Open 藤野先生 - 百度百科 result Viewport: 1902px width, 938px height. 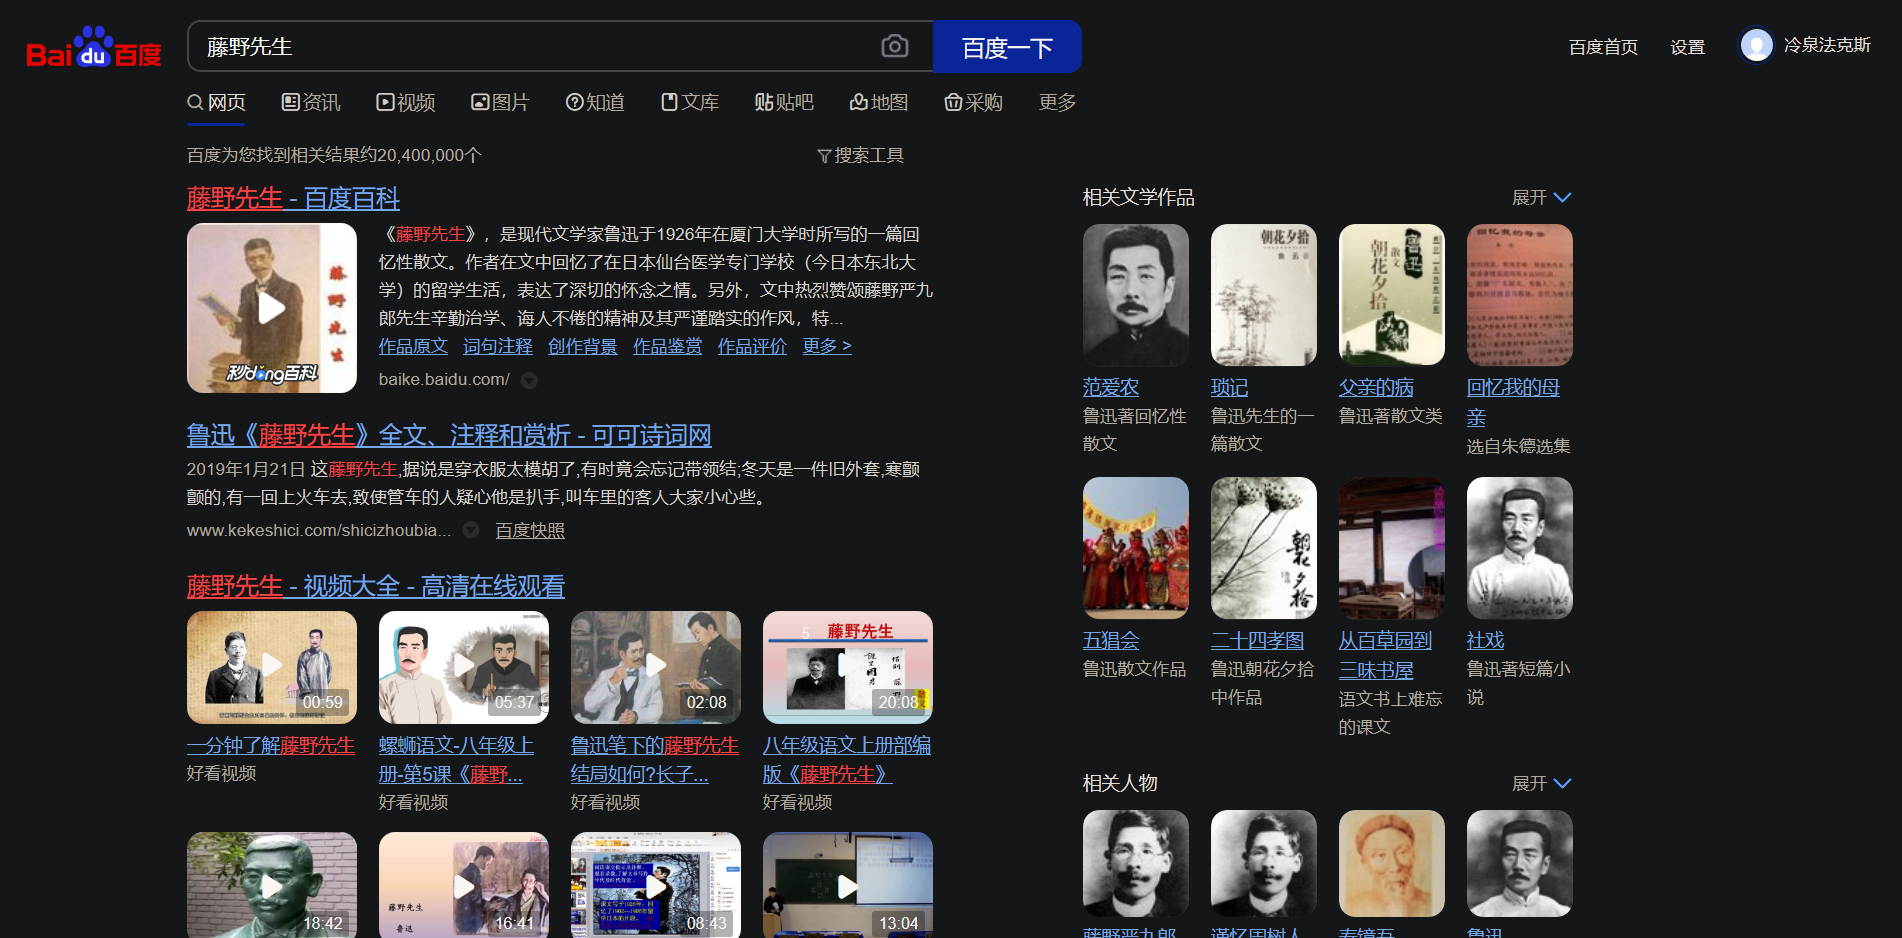(x=293, y=199)
